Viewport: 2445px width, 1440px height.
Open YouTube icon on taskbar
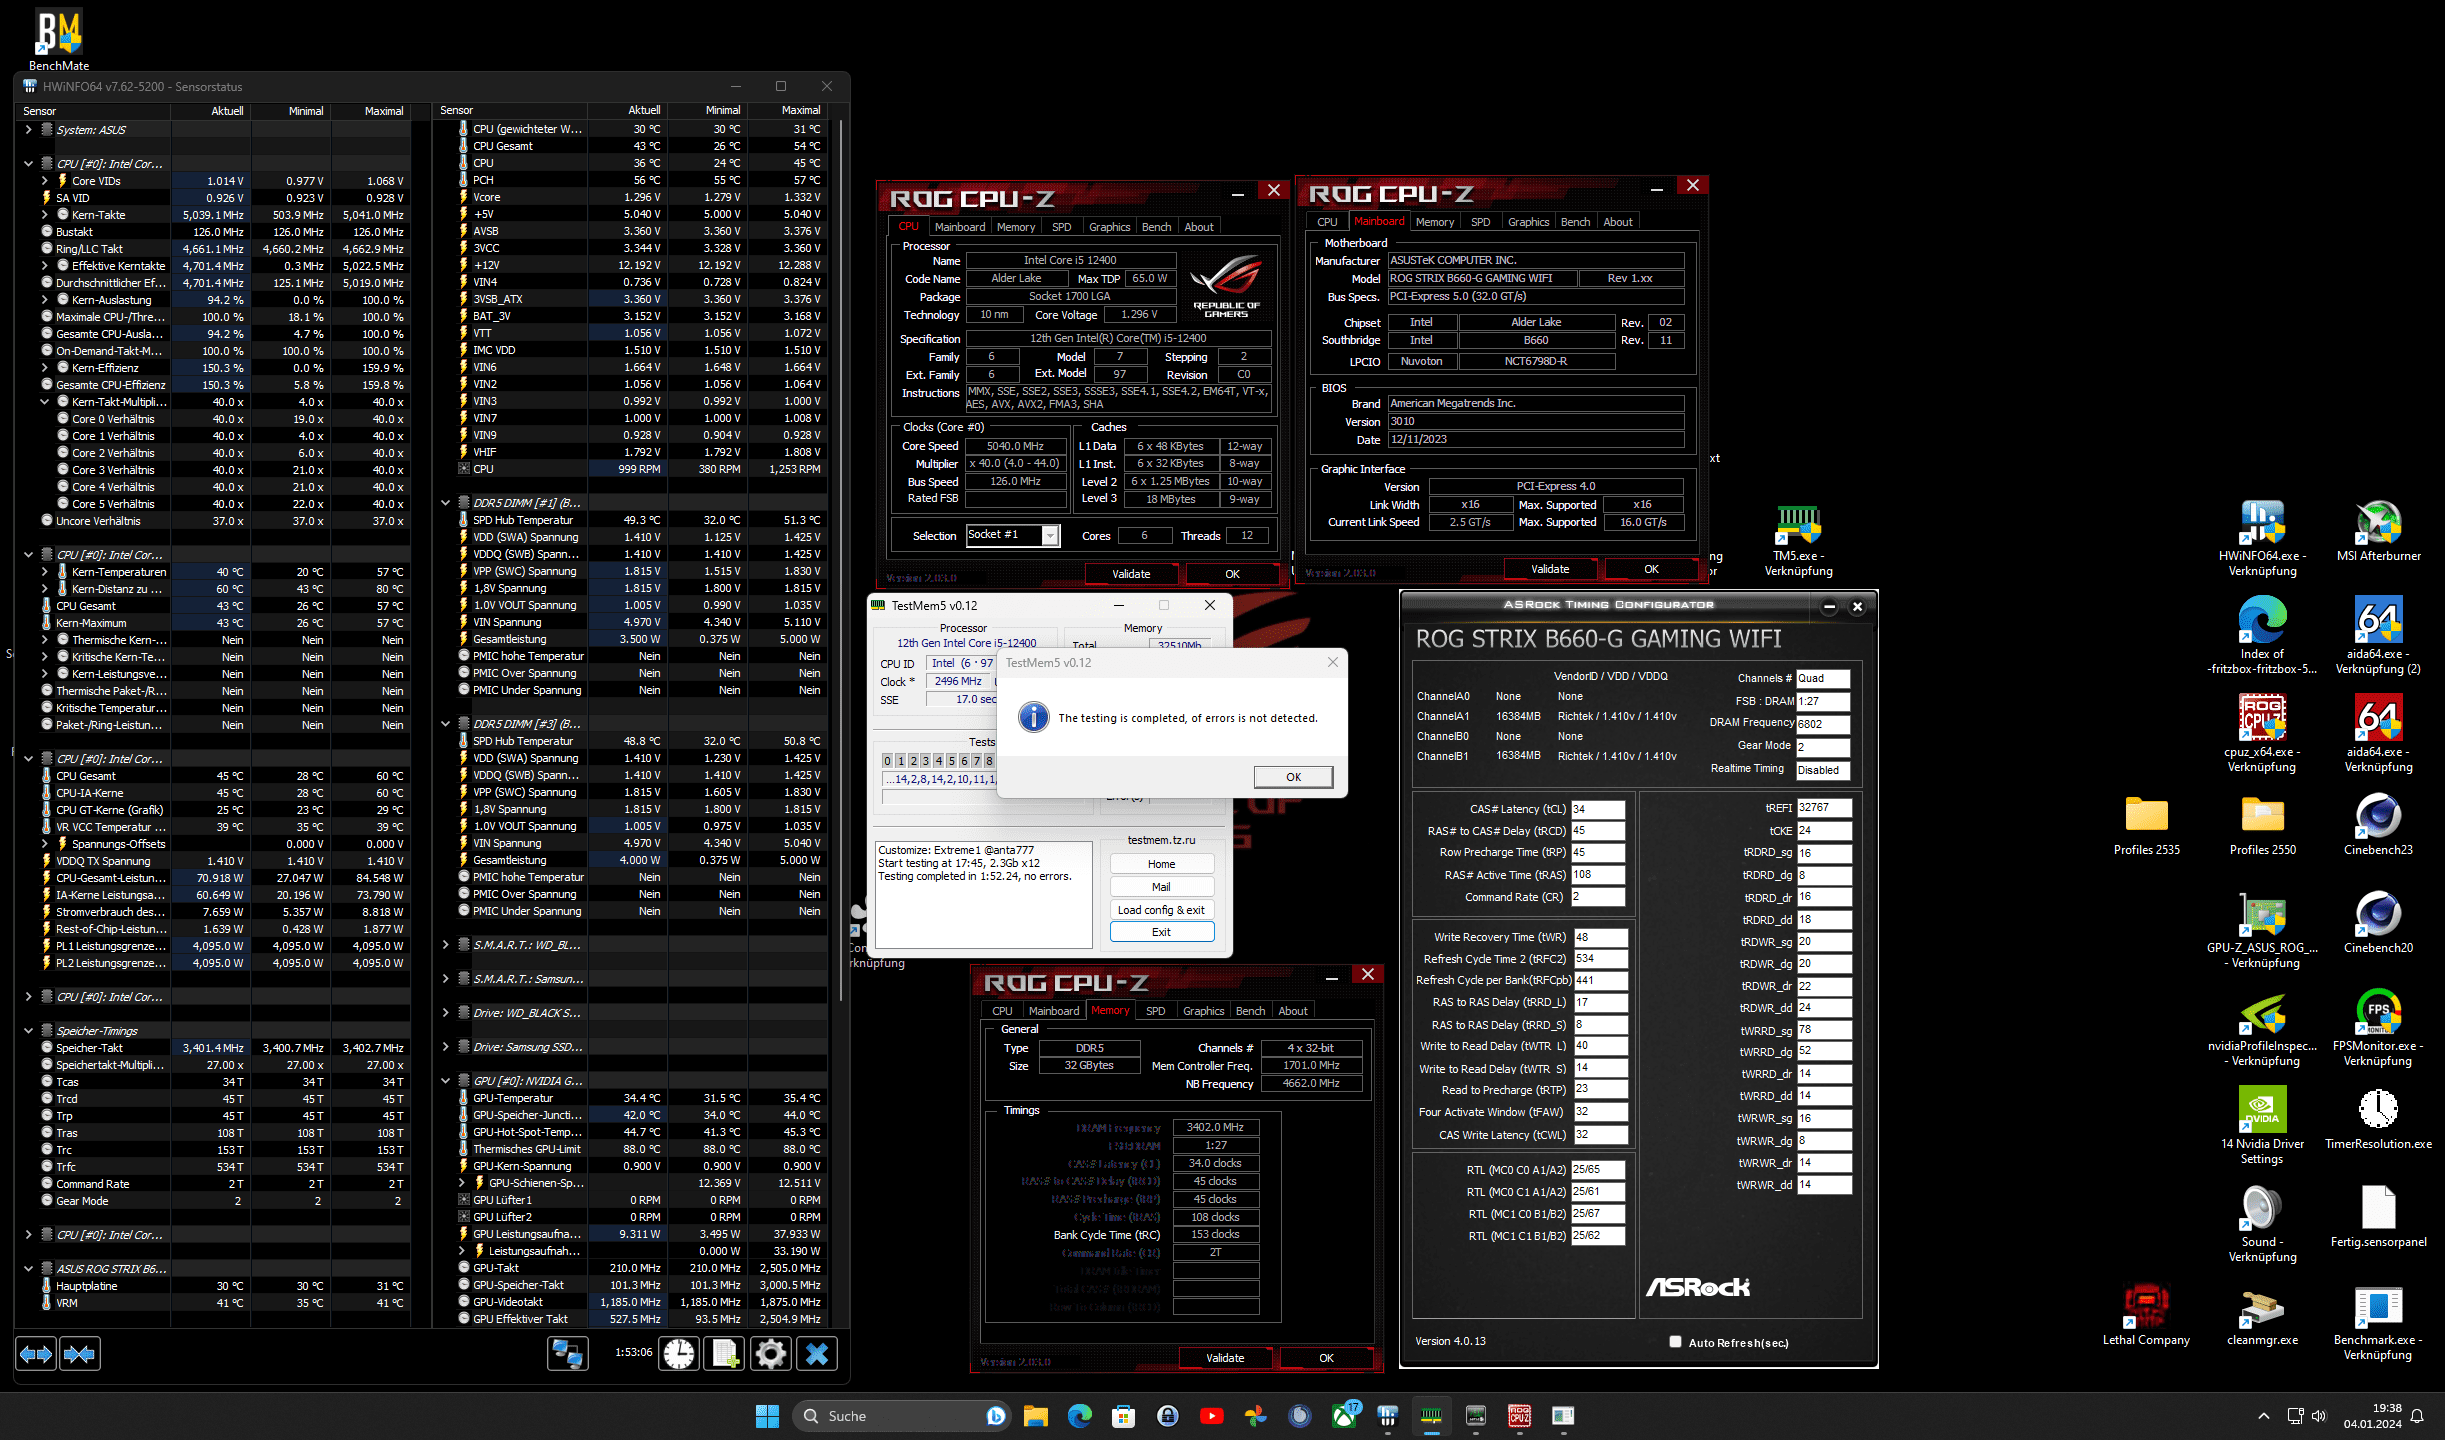[x=1211, y=1415]
